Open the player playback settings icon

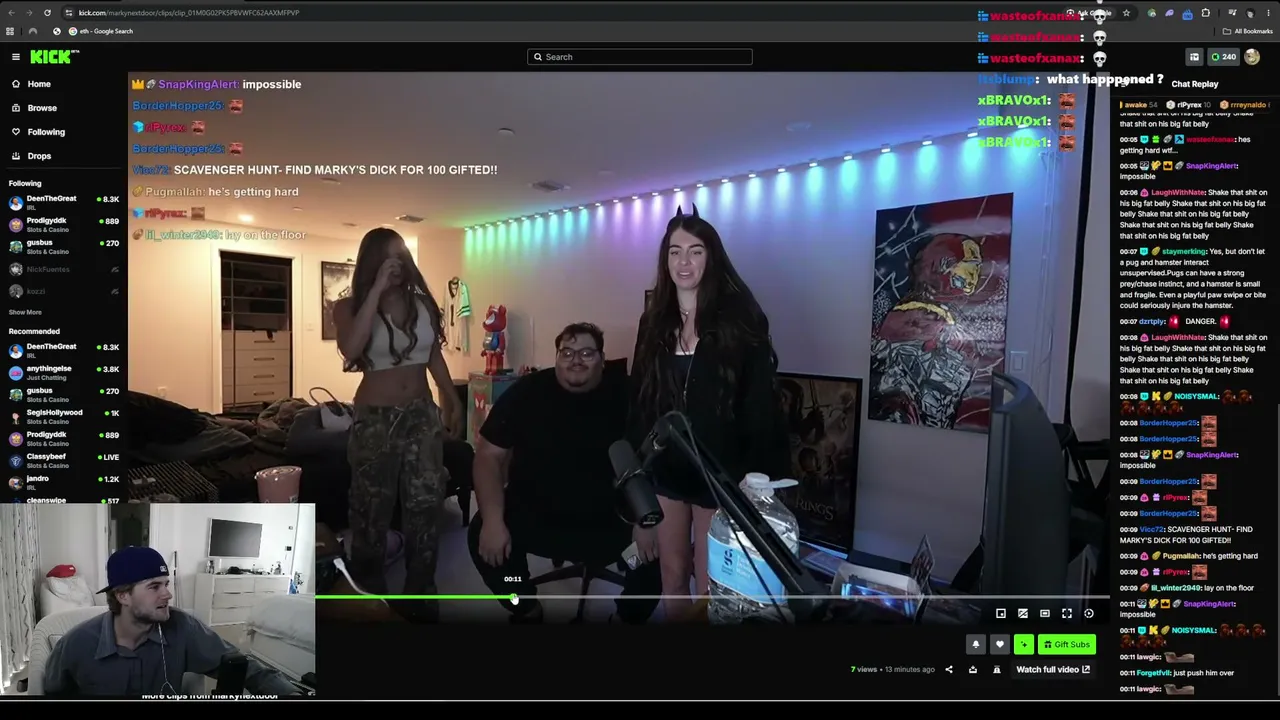pos(1089,614)
